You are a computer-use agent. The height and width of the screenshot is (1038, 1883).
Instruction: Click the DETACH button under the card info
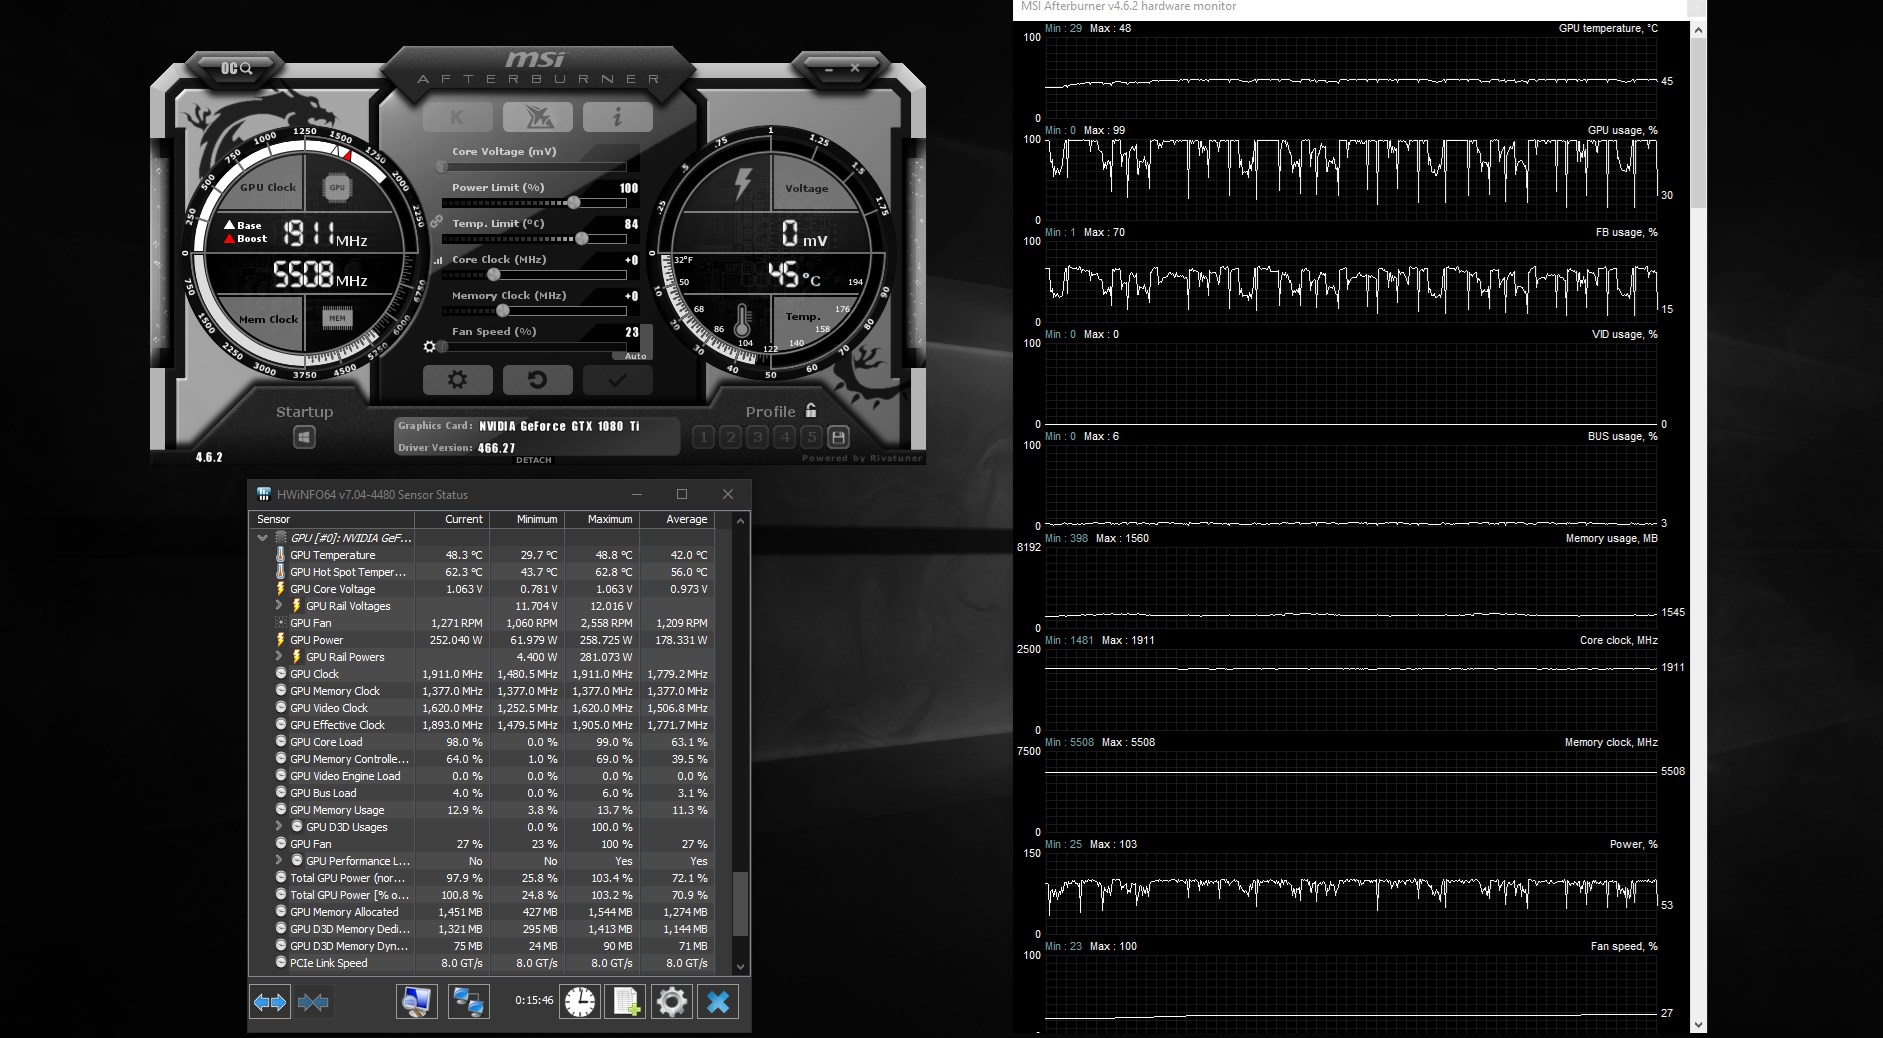pyautogui.click(x=534, y=460)
